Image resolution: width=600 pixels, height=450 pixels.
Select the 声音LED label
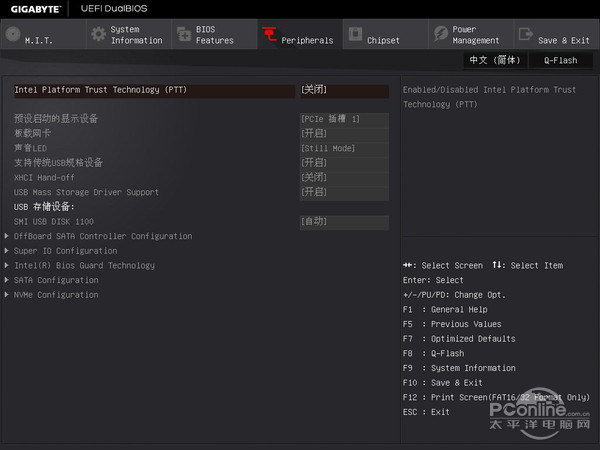pos(30,148)
